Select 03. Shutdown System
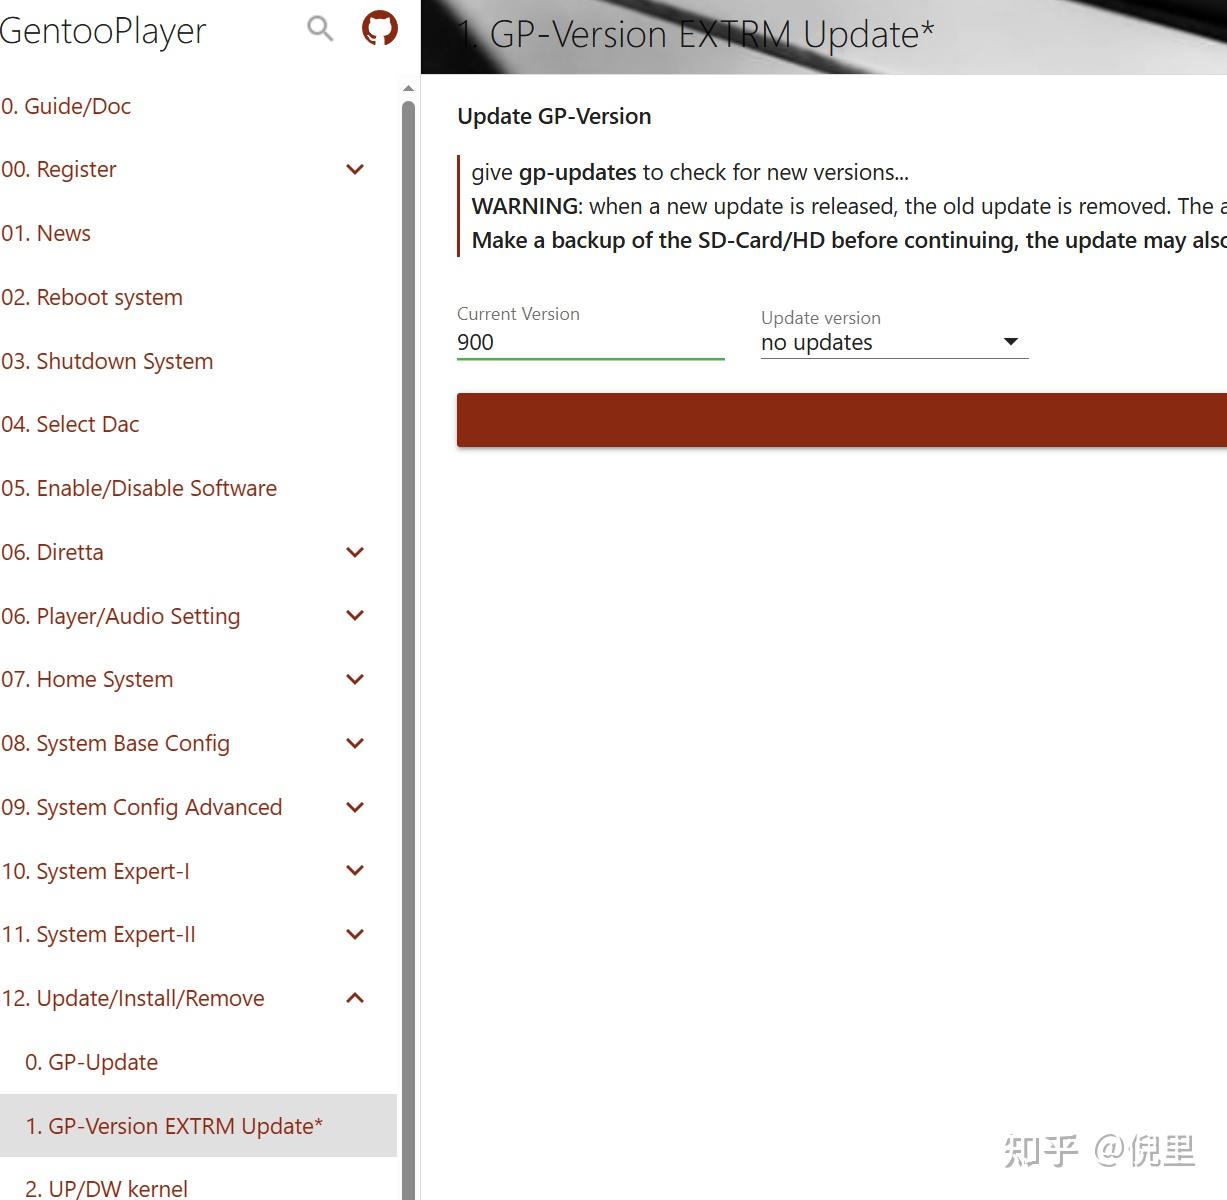 pos(107,361)
